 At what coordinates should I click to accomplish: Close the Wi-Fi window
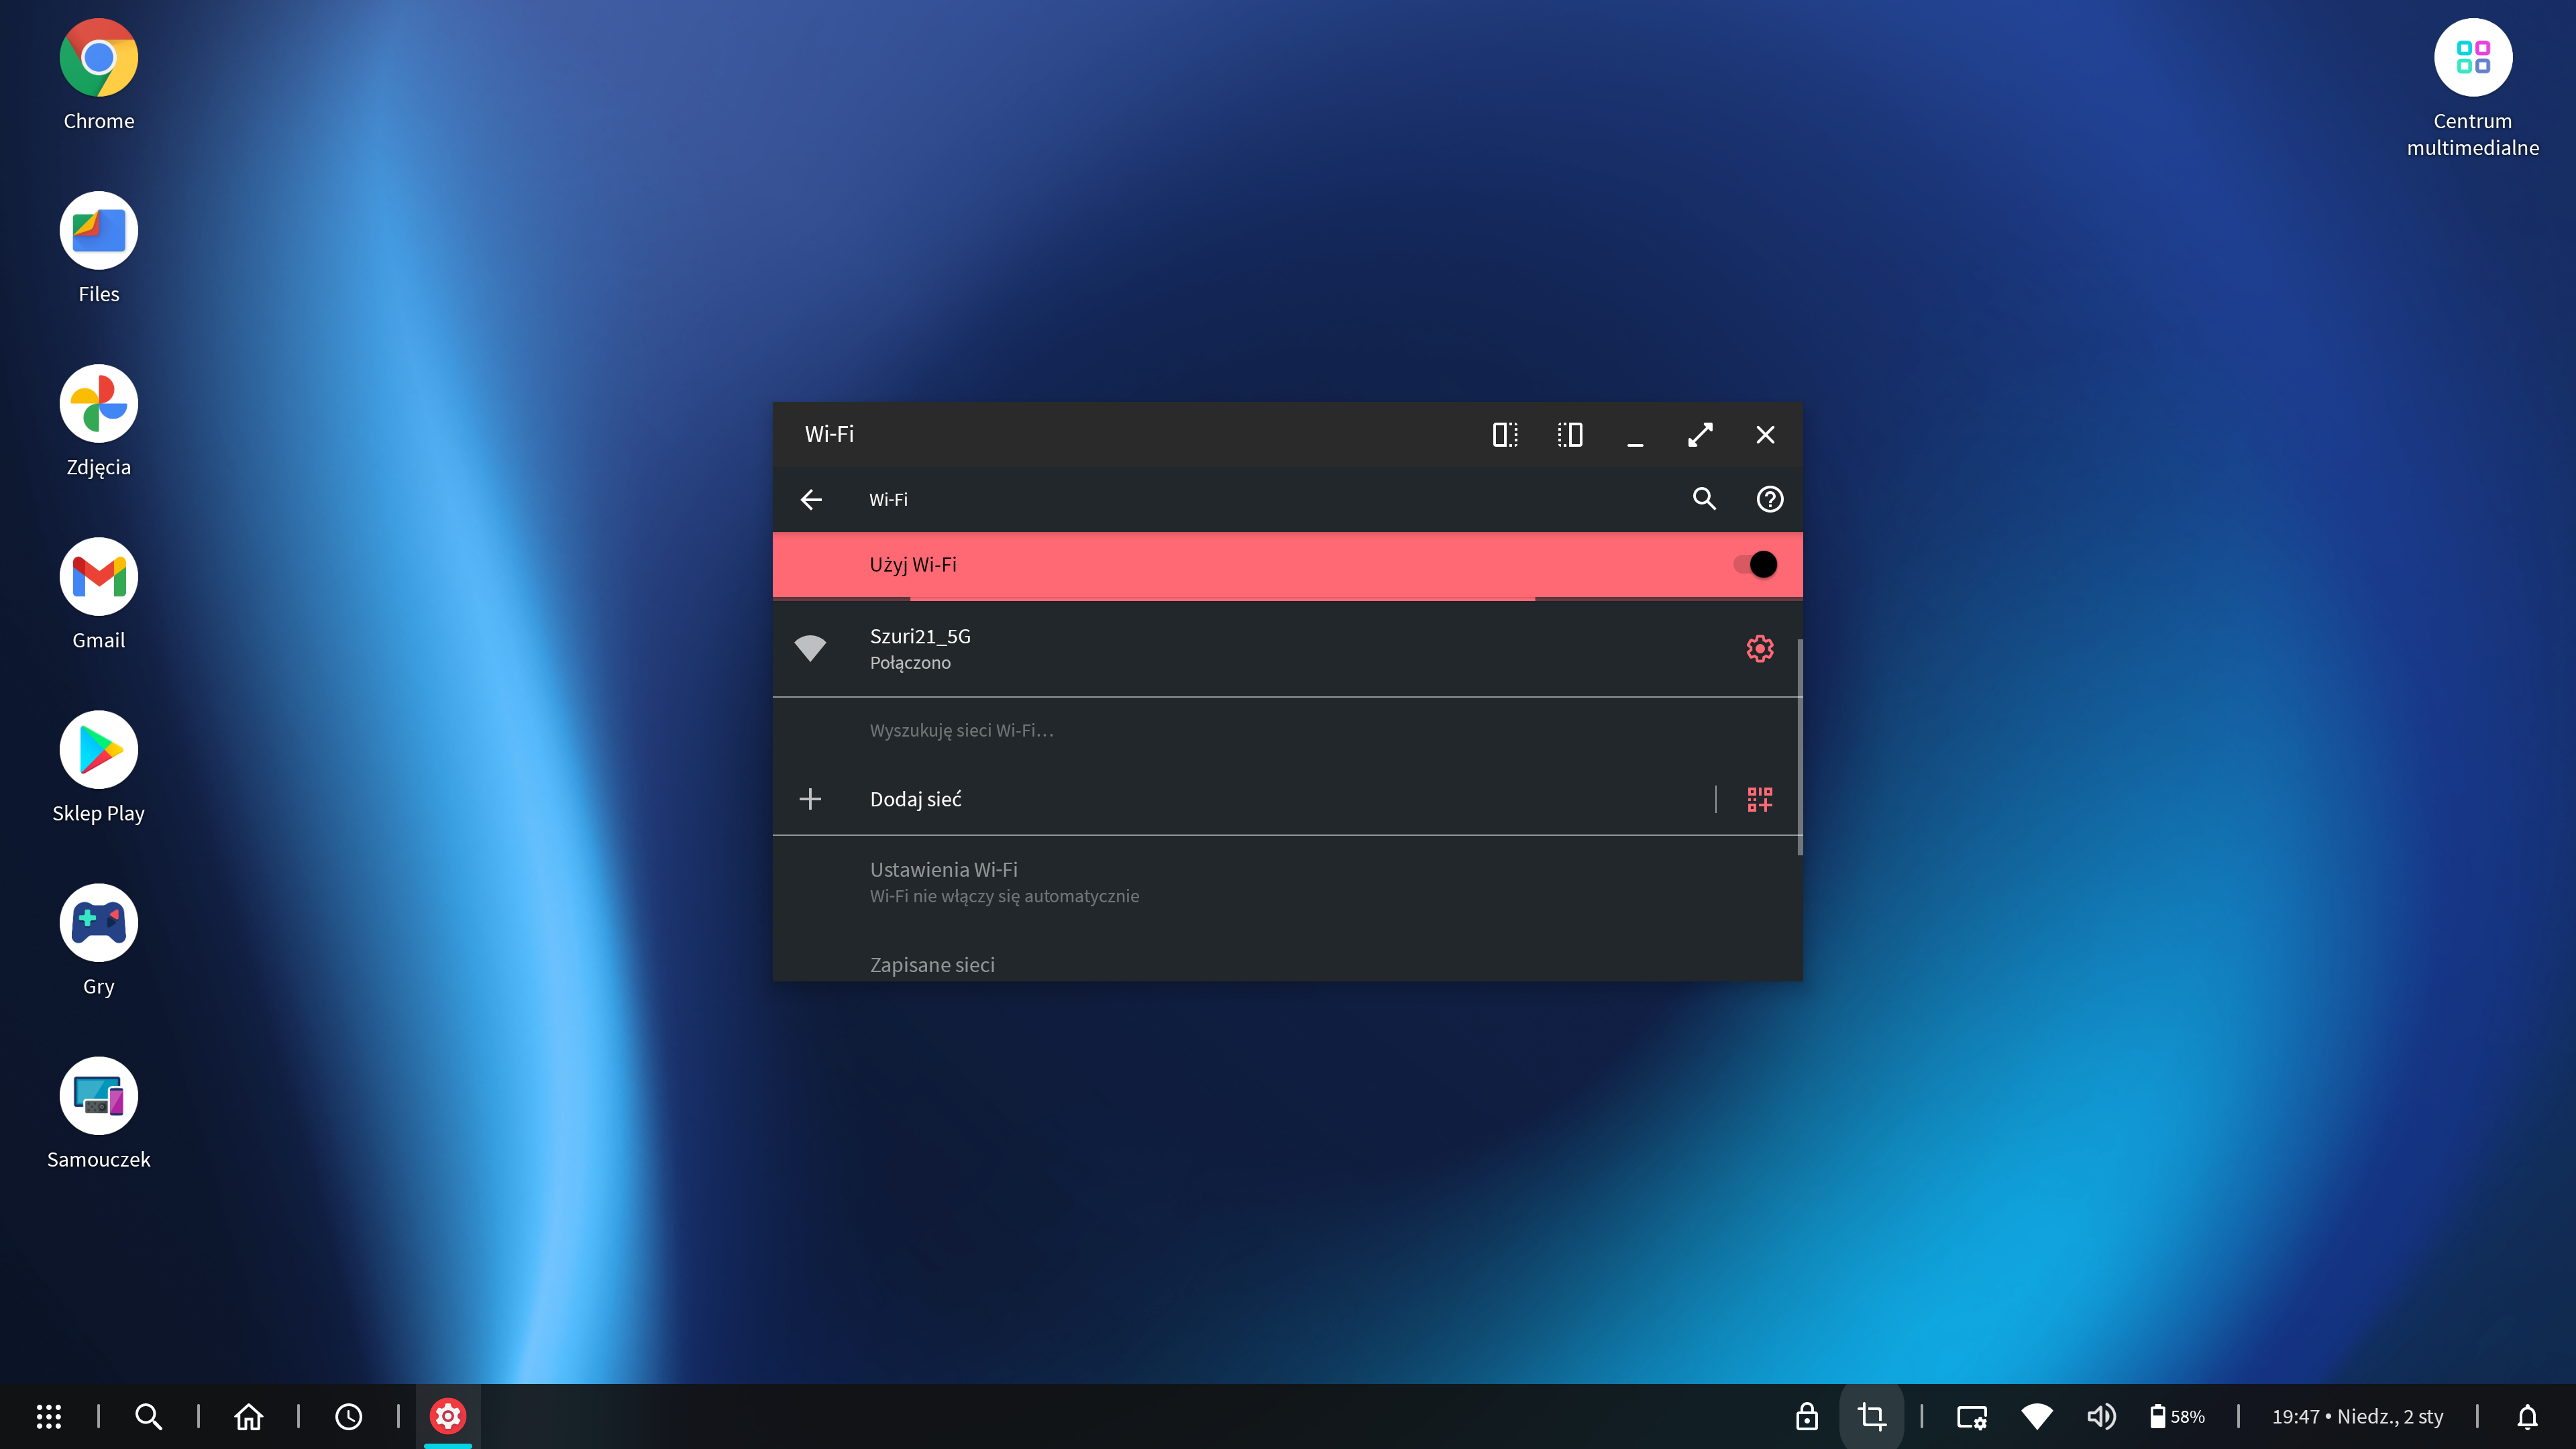click(1765, 435)
